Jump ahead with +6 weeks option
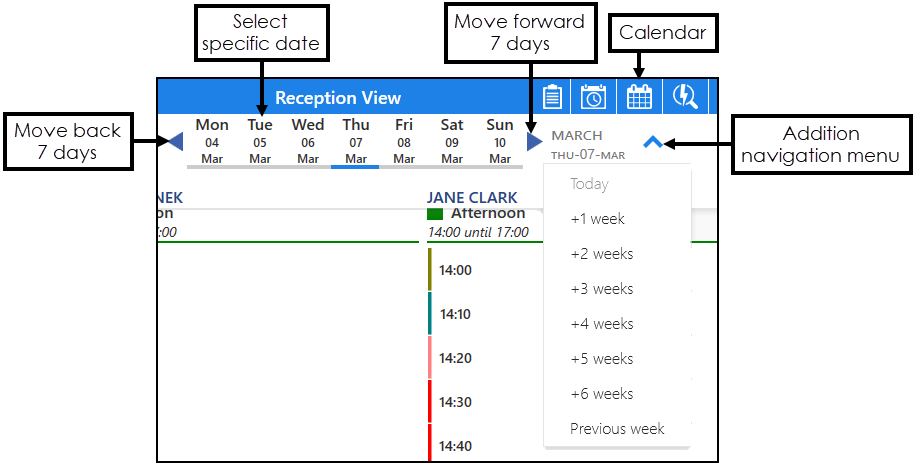The height and width of the screenshot is (463, 915). 601,394
